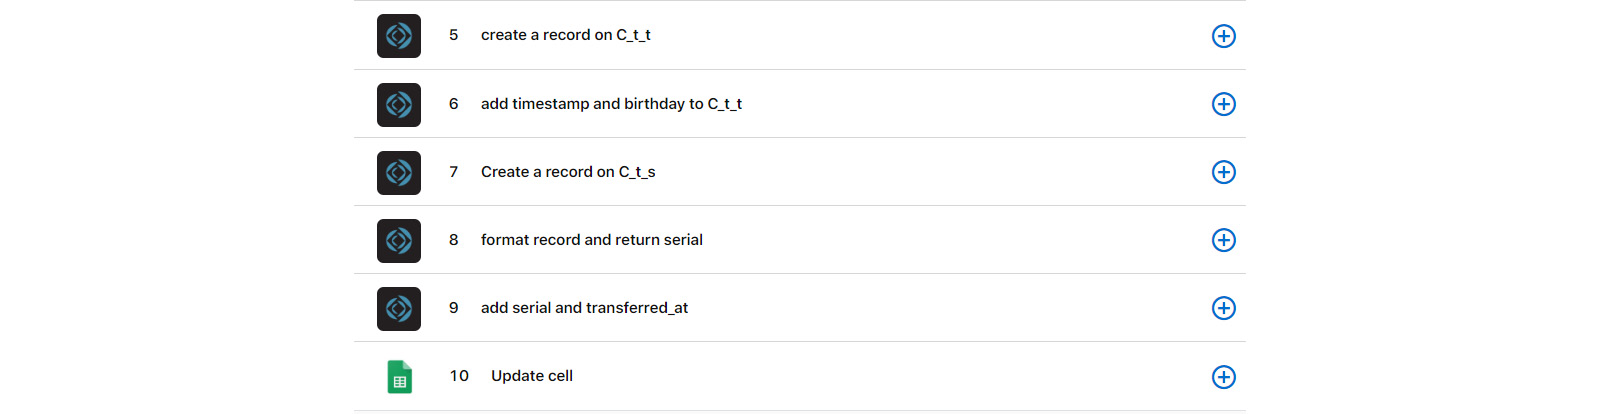Select 'add serial and transferred_at' step

[584, 308]
